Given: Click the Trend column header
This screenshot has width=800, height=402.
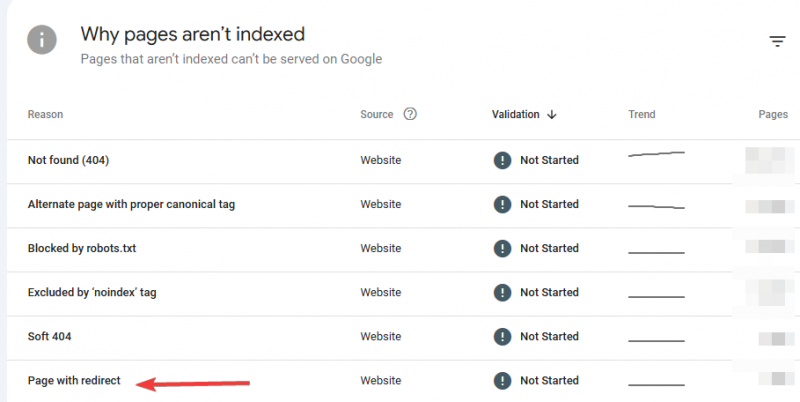Looking at the screenshot, I should (x=642, y=115).
